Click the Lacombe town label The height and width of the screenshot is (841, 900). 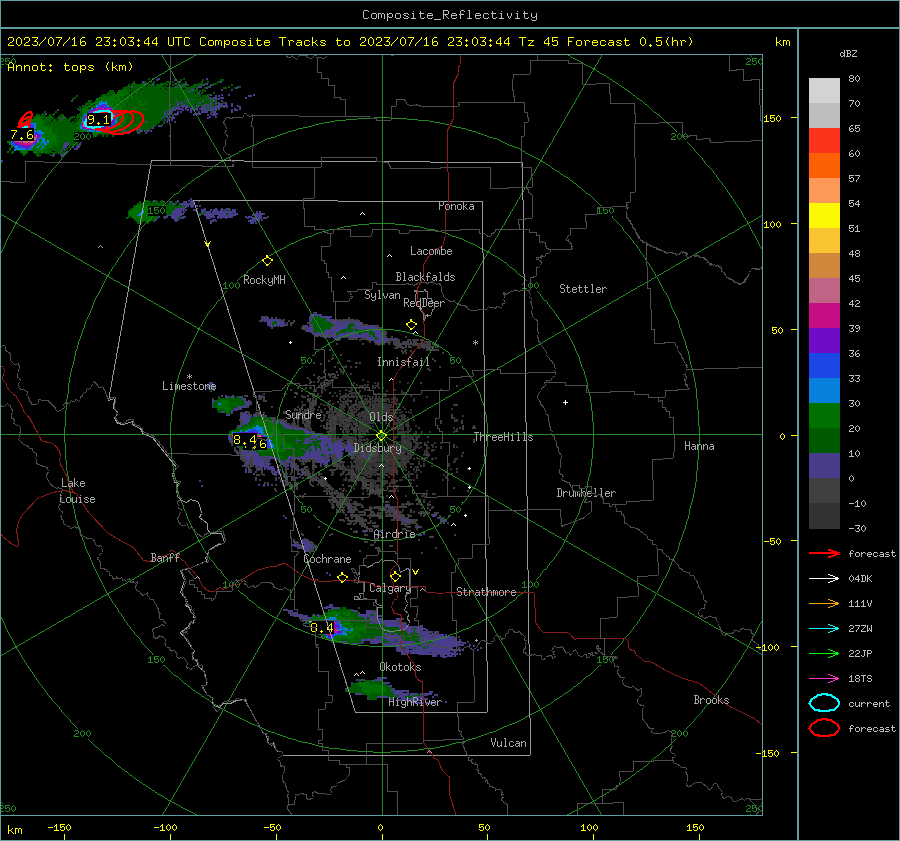[431, 251]
